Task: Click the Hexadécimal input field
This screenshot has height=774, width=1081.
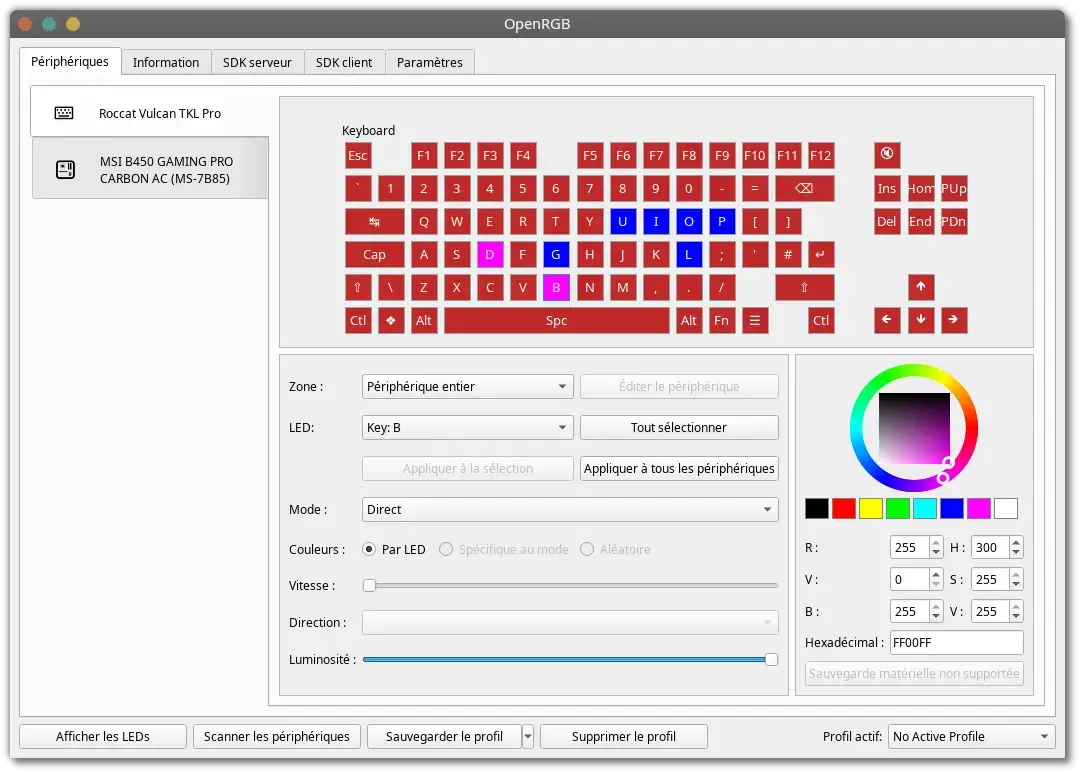Action: [x=956, y=642]
